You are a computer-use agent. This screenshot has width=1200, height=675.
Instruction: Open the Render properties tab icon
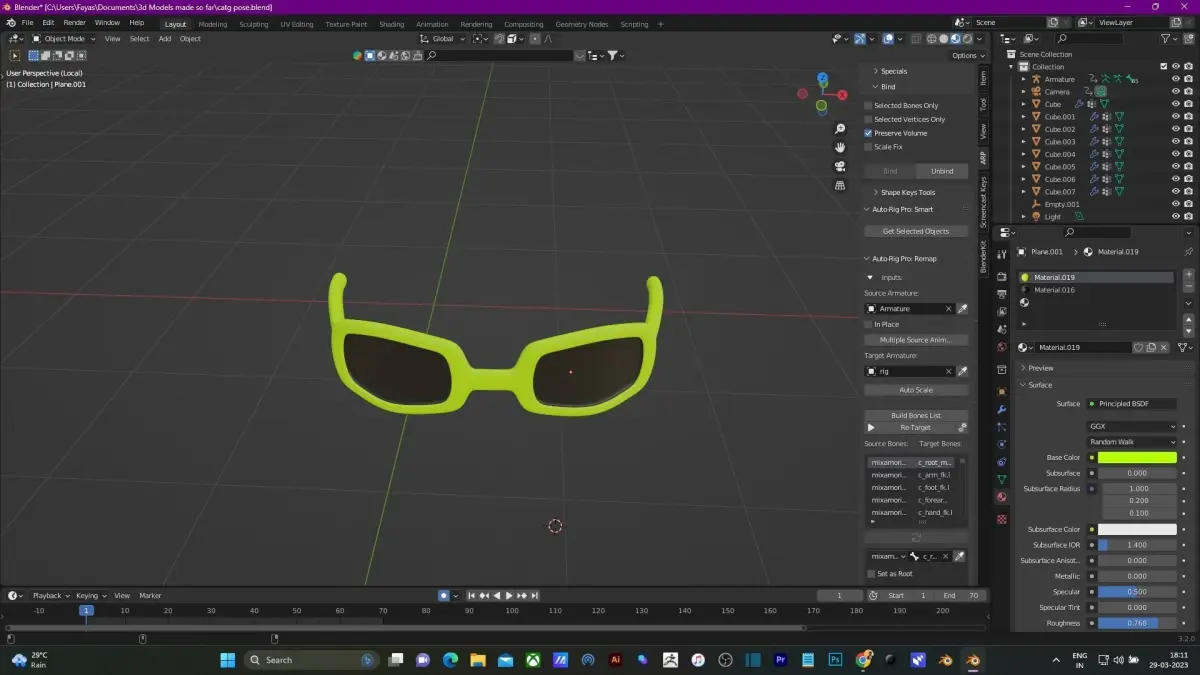pos(1001,276)
